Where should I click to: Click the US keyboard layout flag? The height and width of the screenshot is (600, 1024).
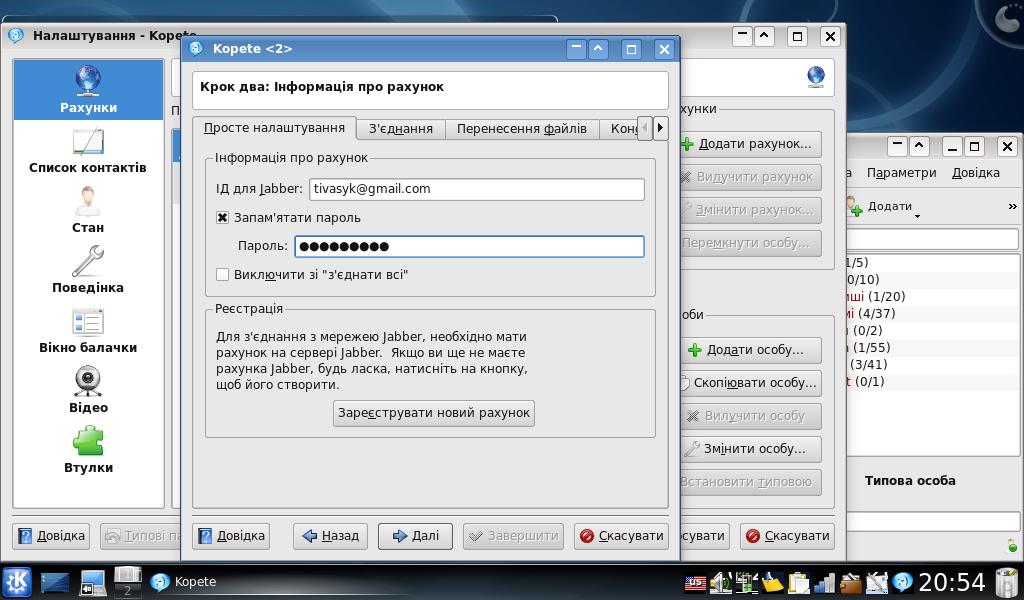695,583
